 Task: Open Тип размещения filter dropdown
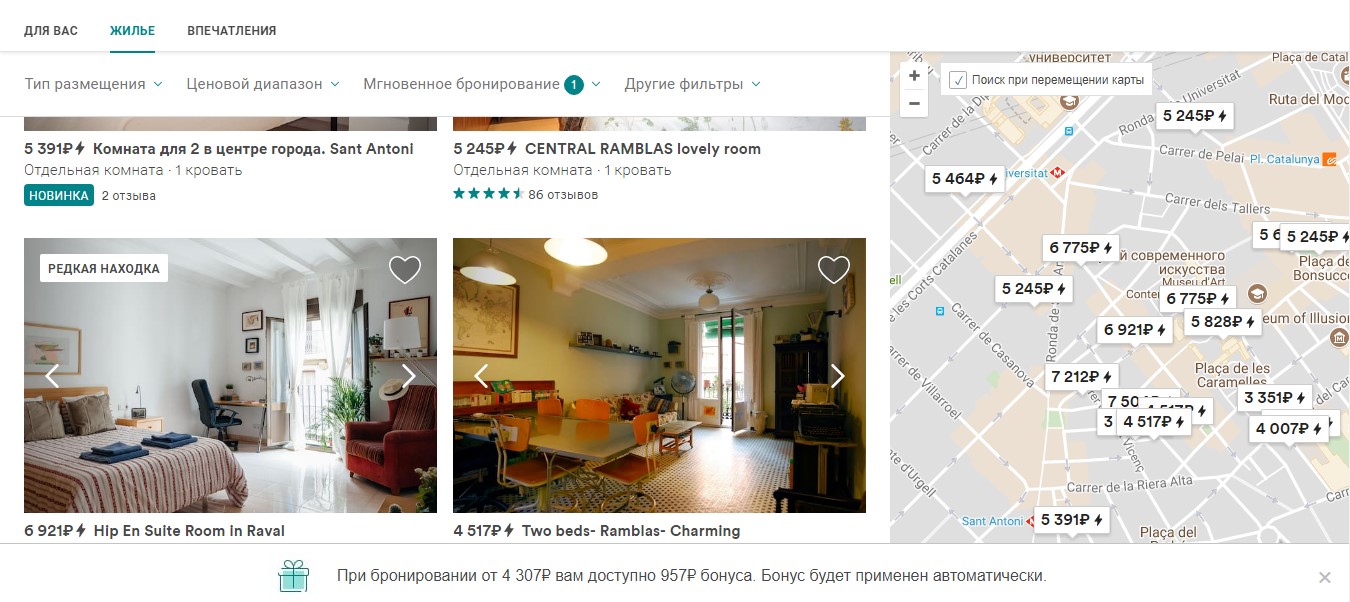pyautogui.click(x=94, y=84)
